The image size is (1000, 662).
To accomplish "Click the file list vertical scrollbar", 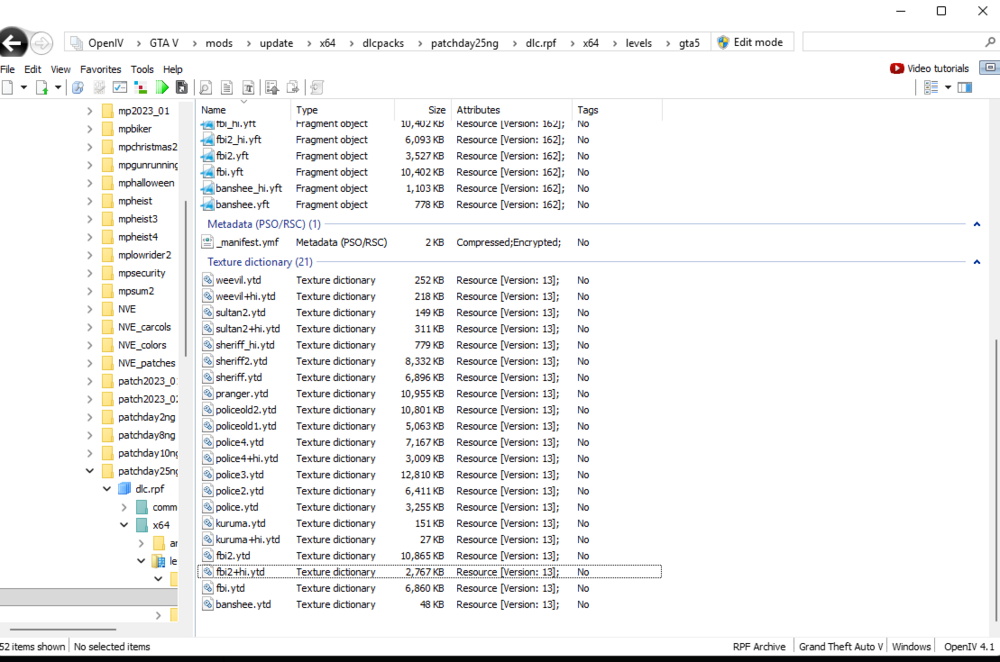I will 996,480.
